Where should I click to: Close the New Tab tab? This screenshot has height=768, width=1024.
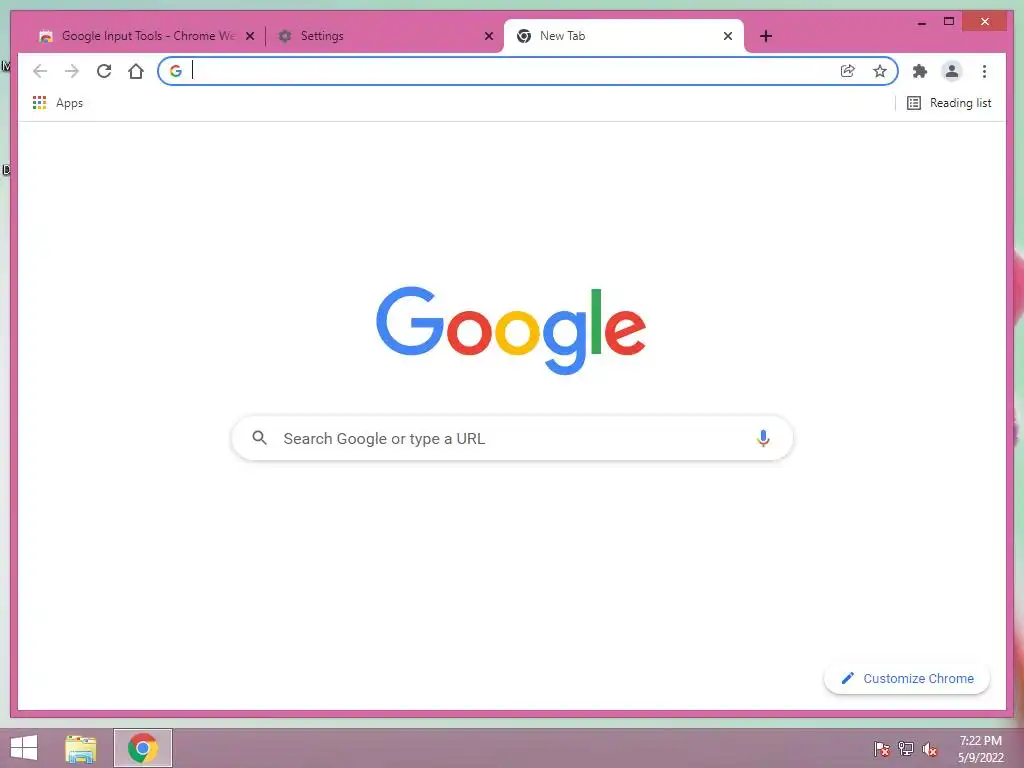pyautogui.click(x=728, y=36)
